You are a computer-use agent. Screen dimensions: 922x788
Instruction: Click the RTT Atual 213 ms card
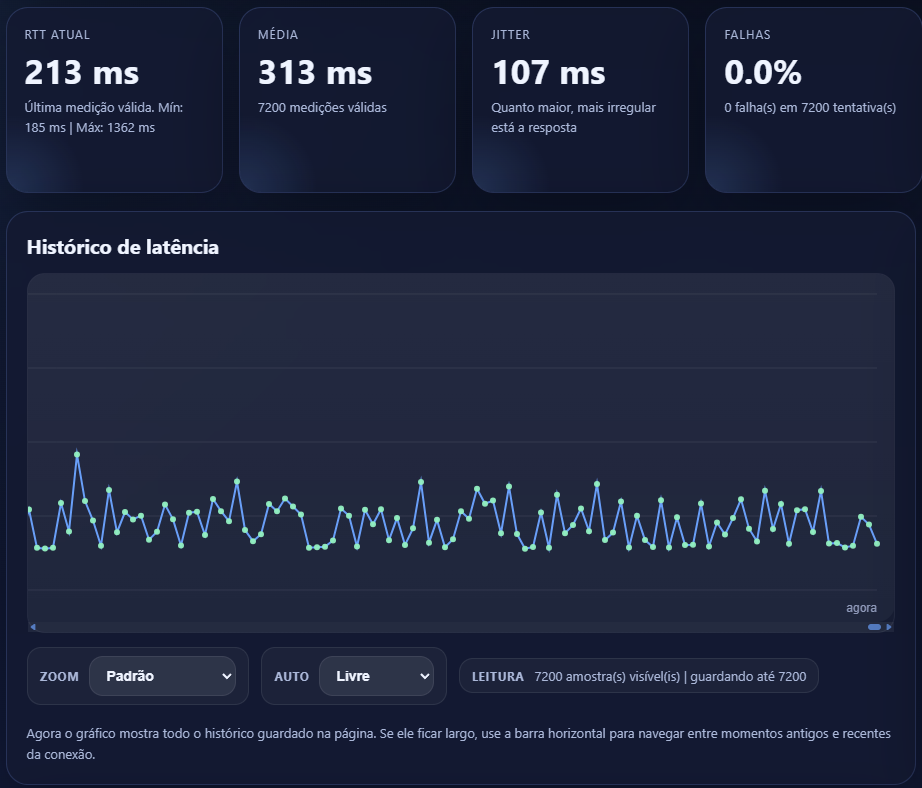coord(114,100)
